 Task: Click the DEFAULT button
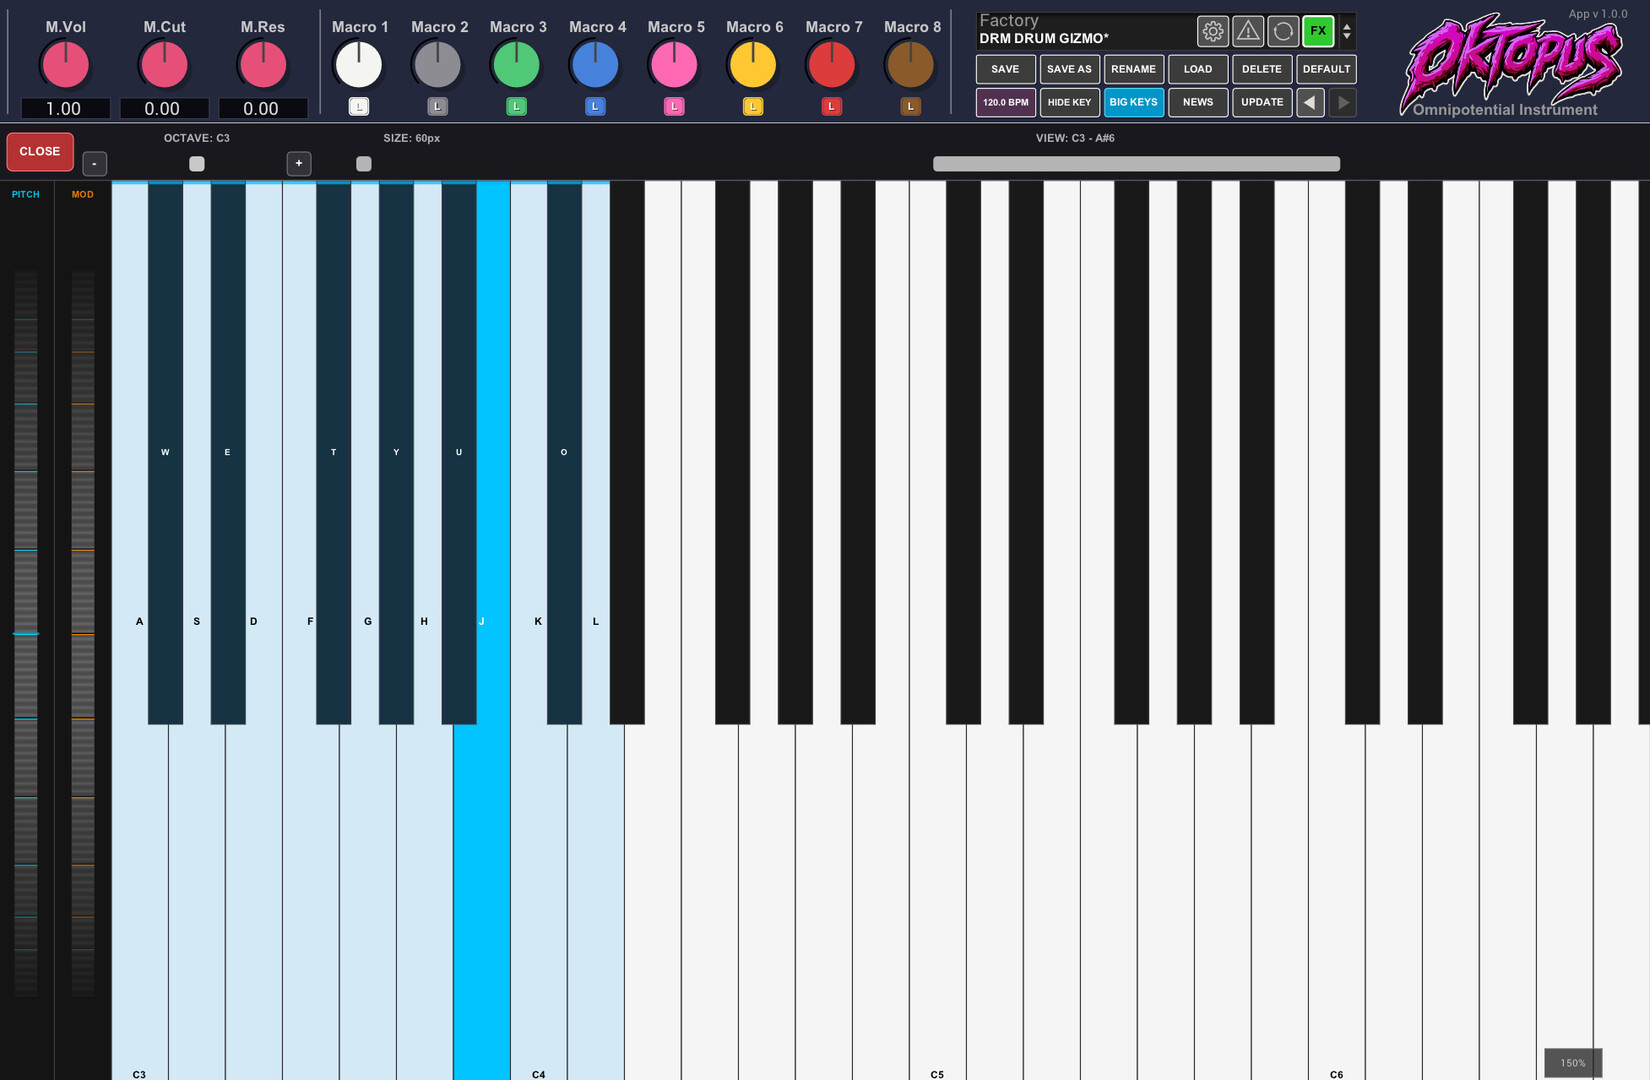click(x=1326, y=69)
